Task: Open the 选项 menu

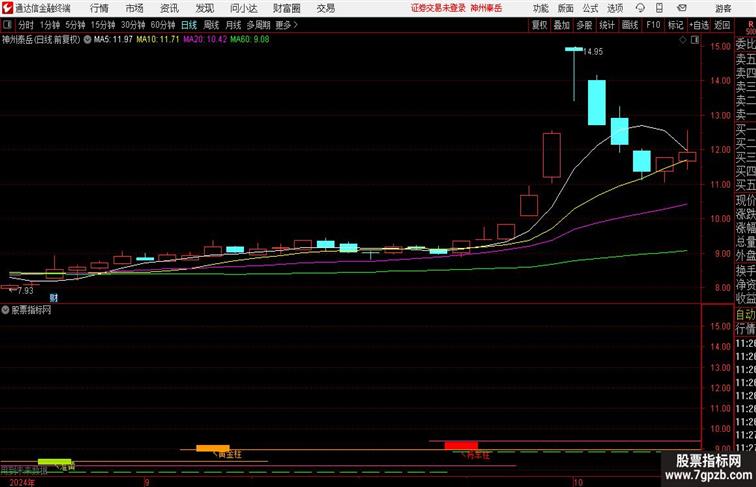Action: (615, 8)
